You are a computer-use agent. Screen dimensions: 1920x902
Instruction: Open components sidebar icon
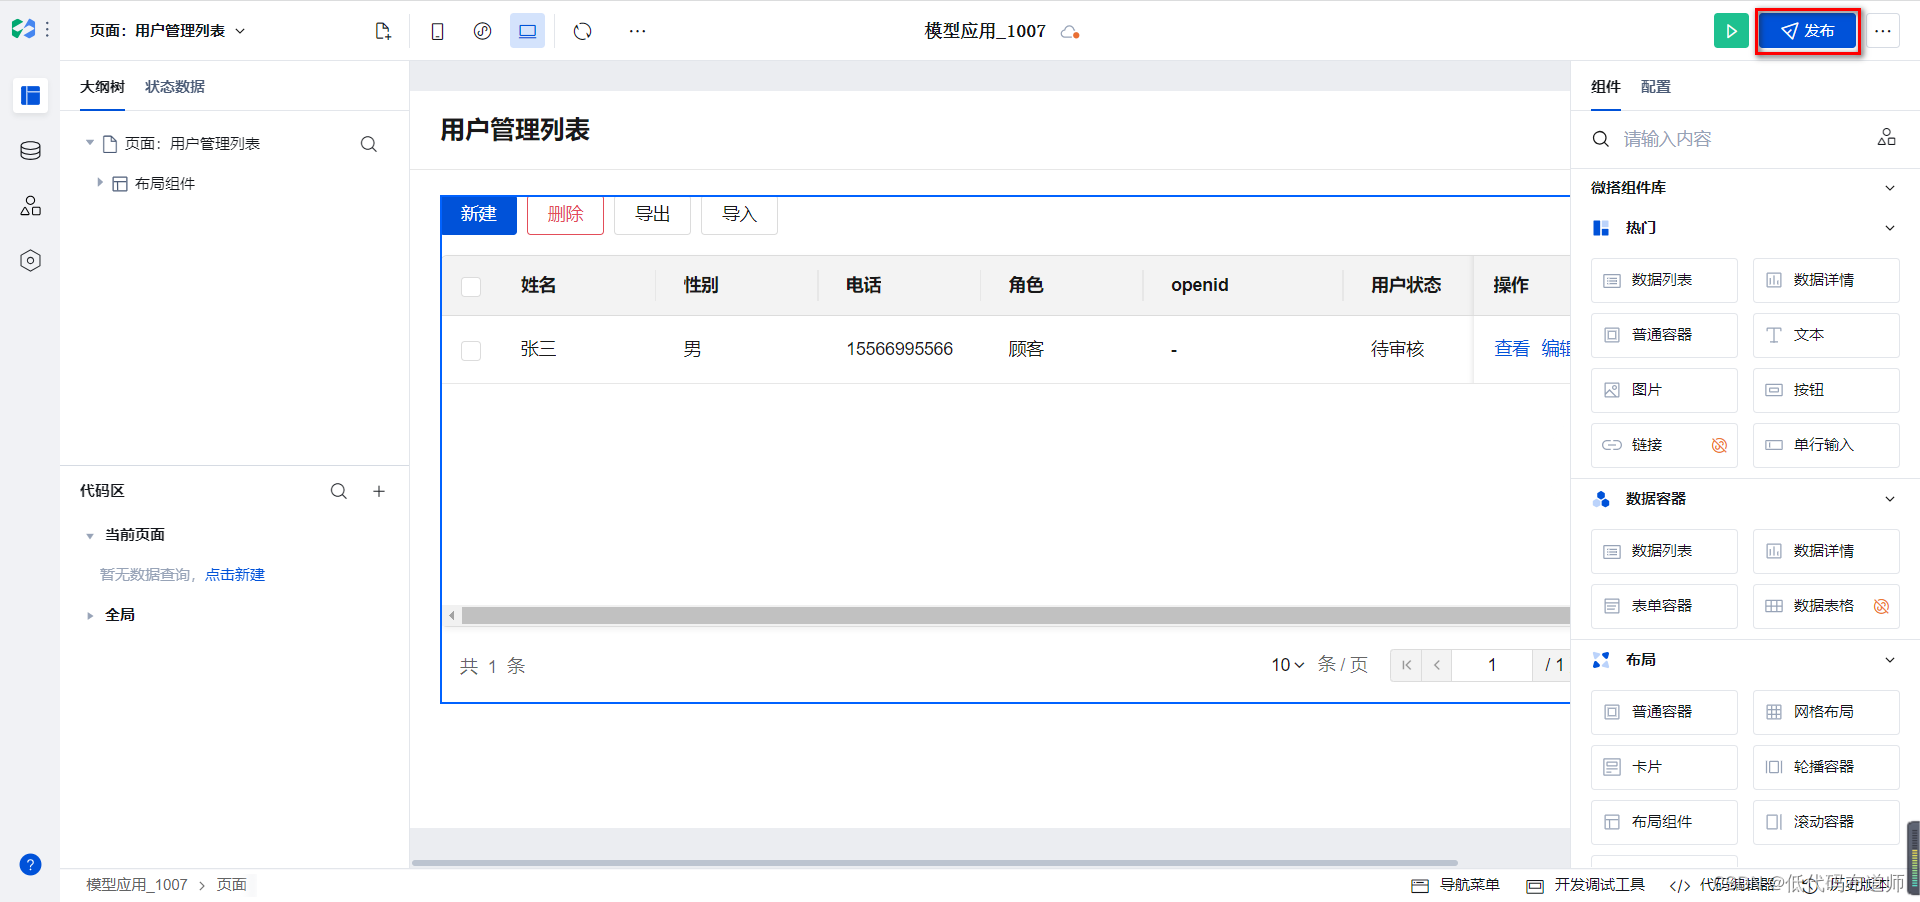(x=31, y=206)
